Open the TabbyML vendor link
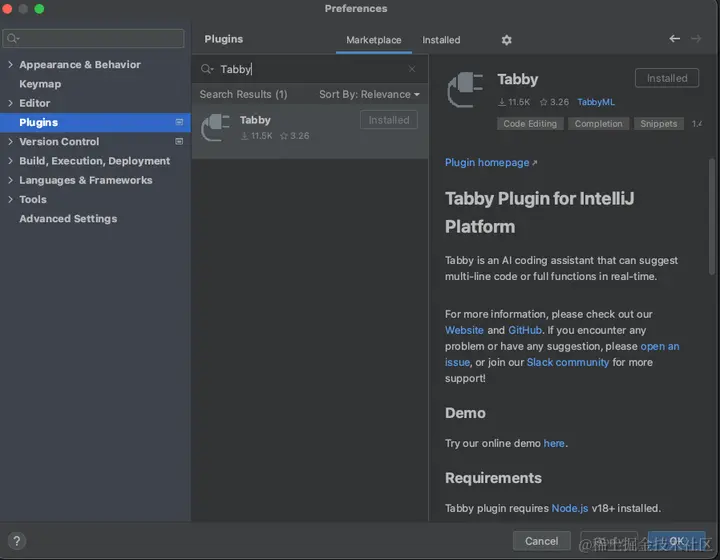 596,102
